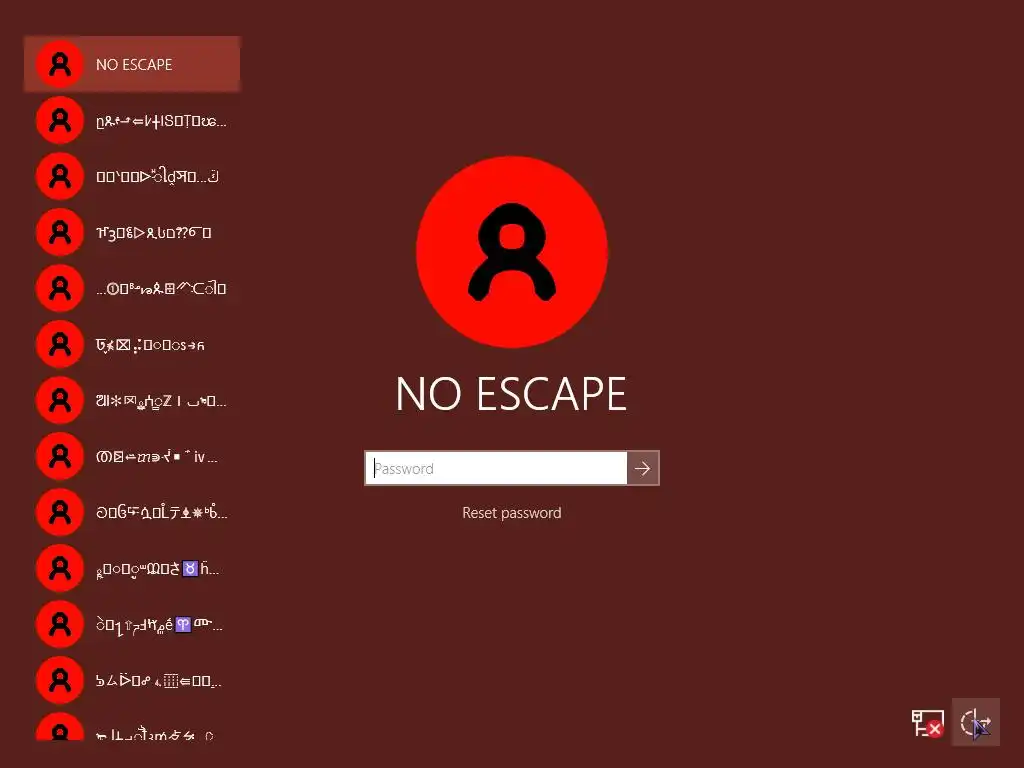Click the NO ESCAPE username heading
This screenshot has height=768, width=1024.
(511, 394)
